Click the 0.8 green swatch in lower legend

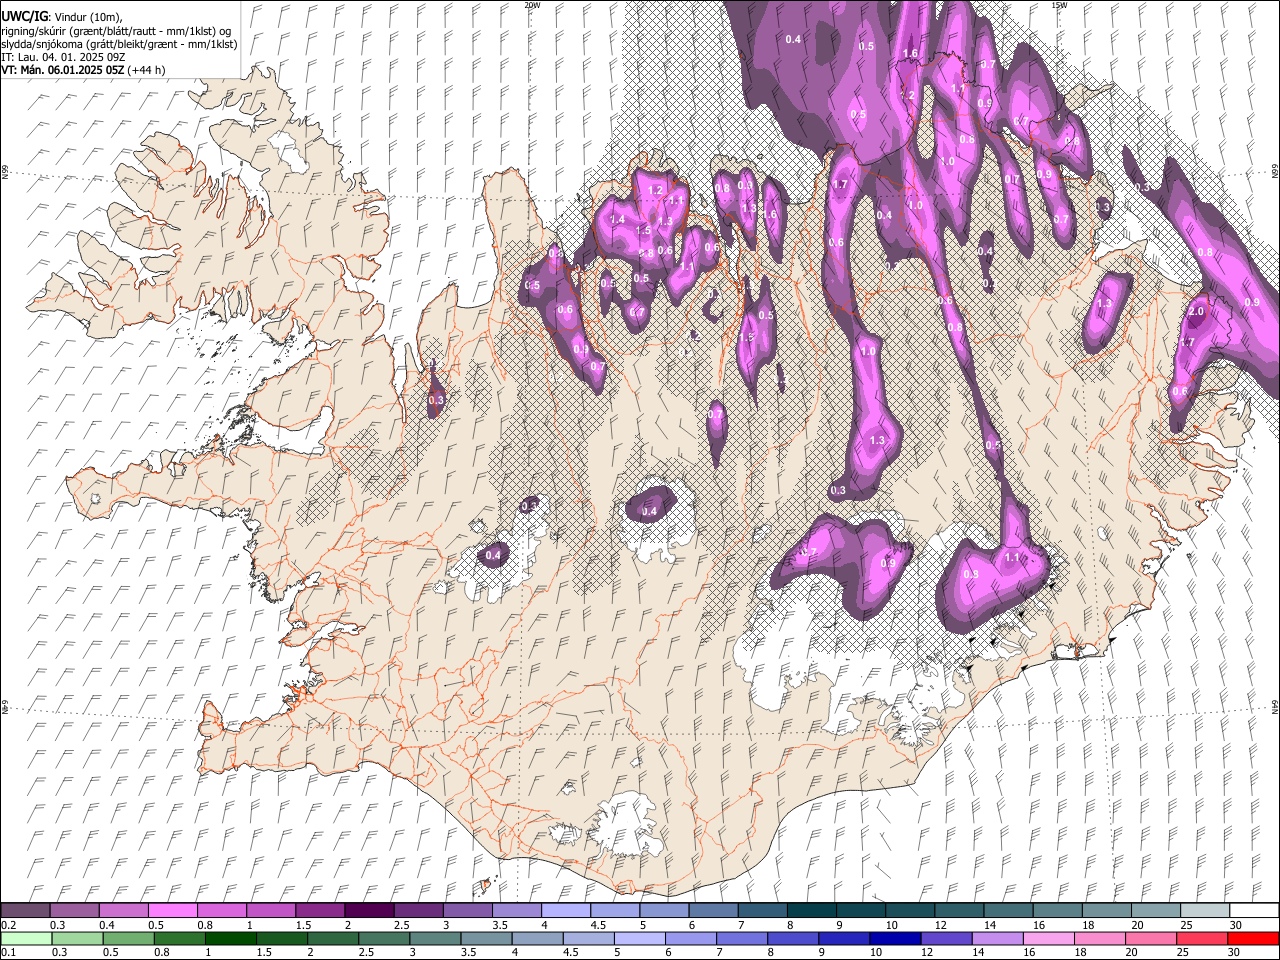point(179,938)
